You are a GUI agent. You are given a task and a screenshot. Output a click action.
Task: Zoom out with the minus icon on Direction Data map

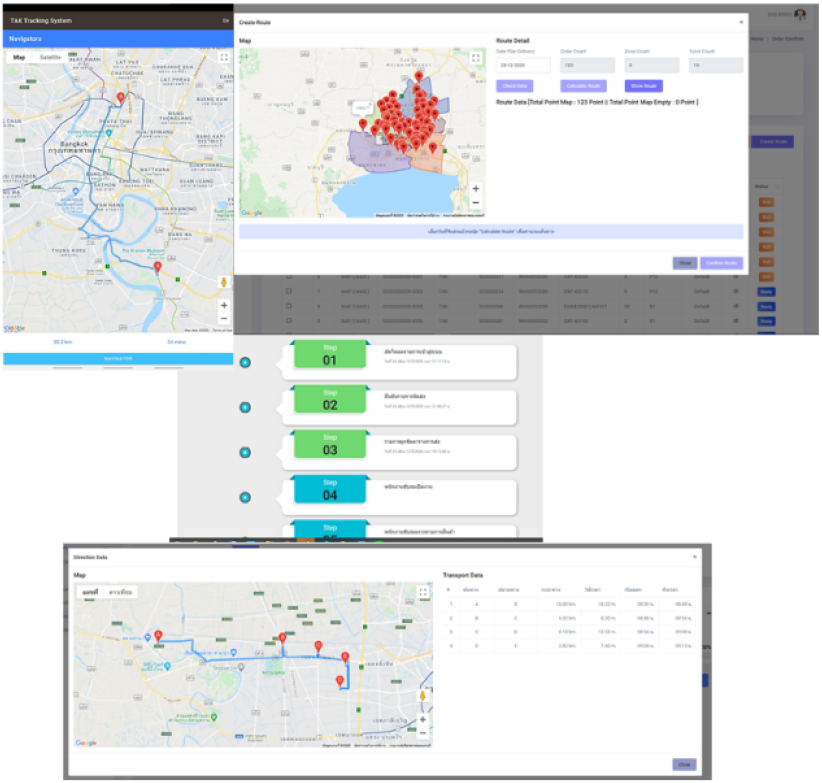click(423, 733)
